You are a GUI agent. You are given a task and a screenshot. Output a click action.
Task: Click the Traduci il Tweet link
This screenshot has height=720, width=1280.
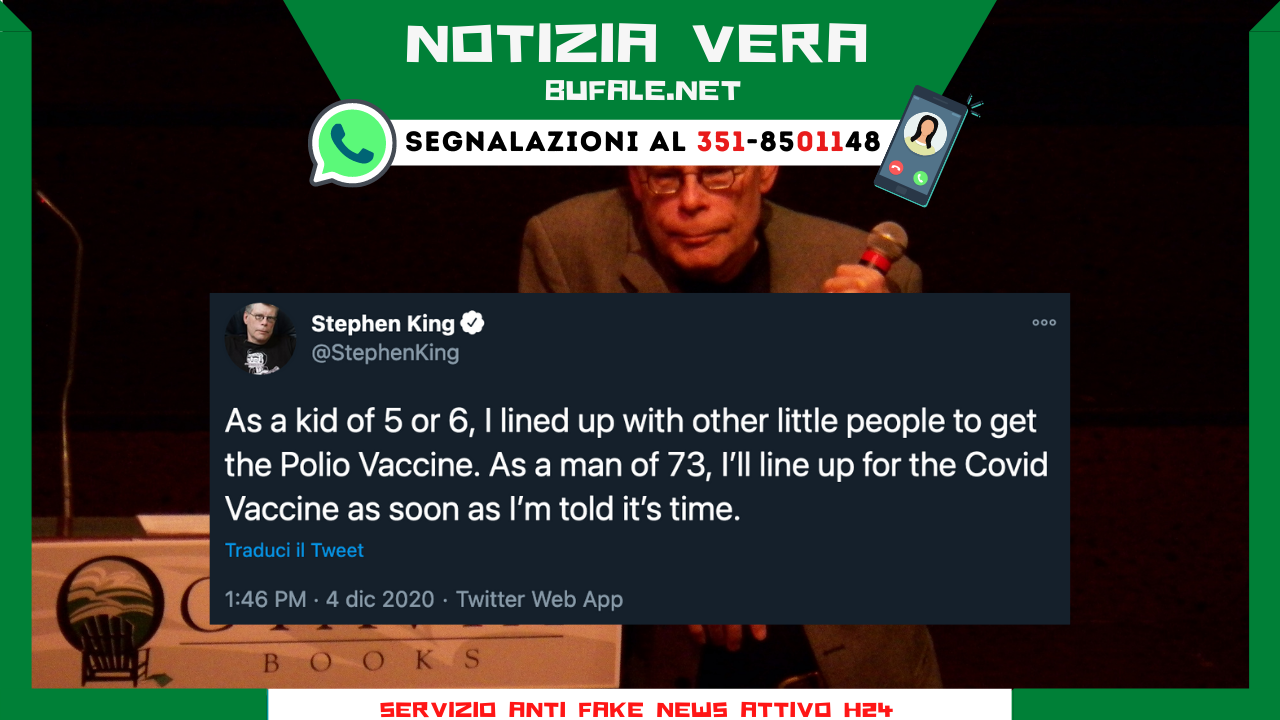pyautogui.click(x=294, y=550)
